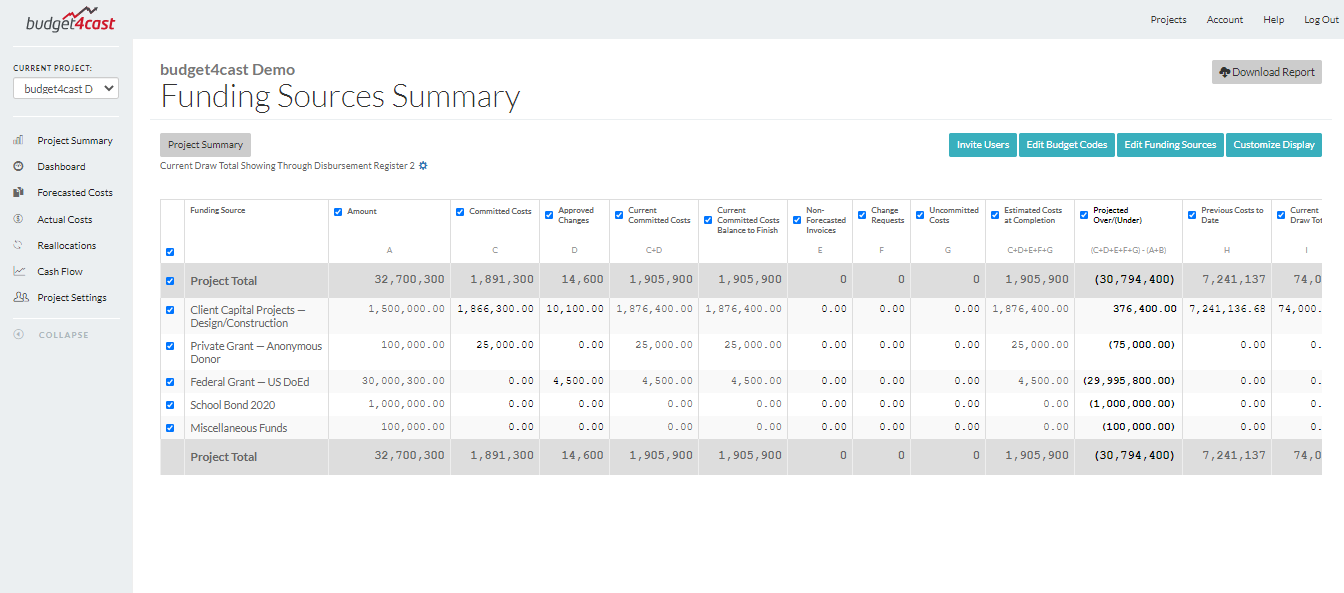Toggle the Approved Changes column checkbox
Image resolution: width=1344 pixels, height=593 pixels.
[549, 215]
